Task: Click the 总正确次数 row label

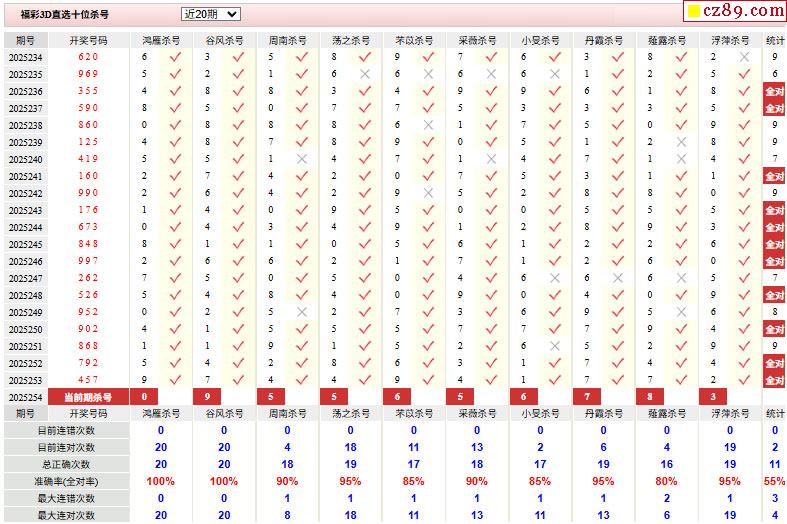Action: (66, 465)
